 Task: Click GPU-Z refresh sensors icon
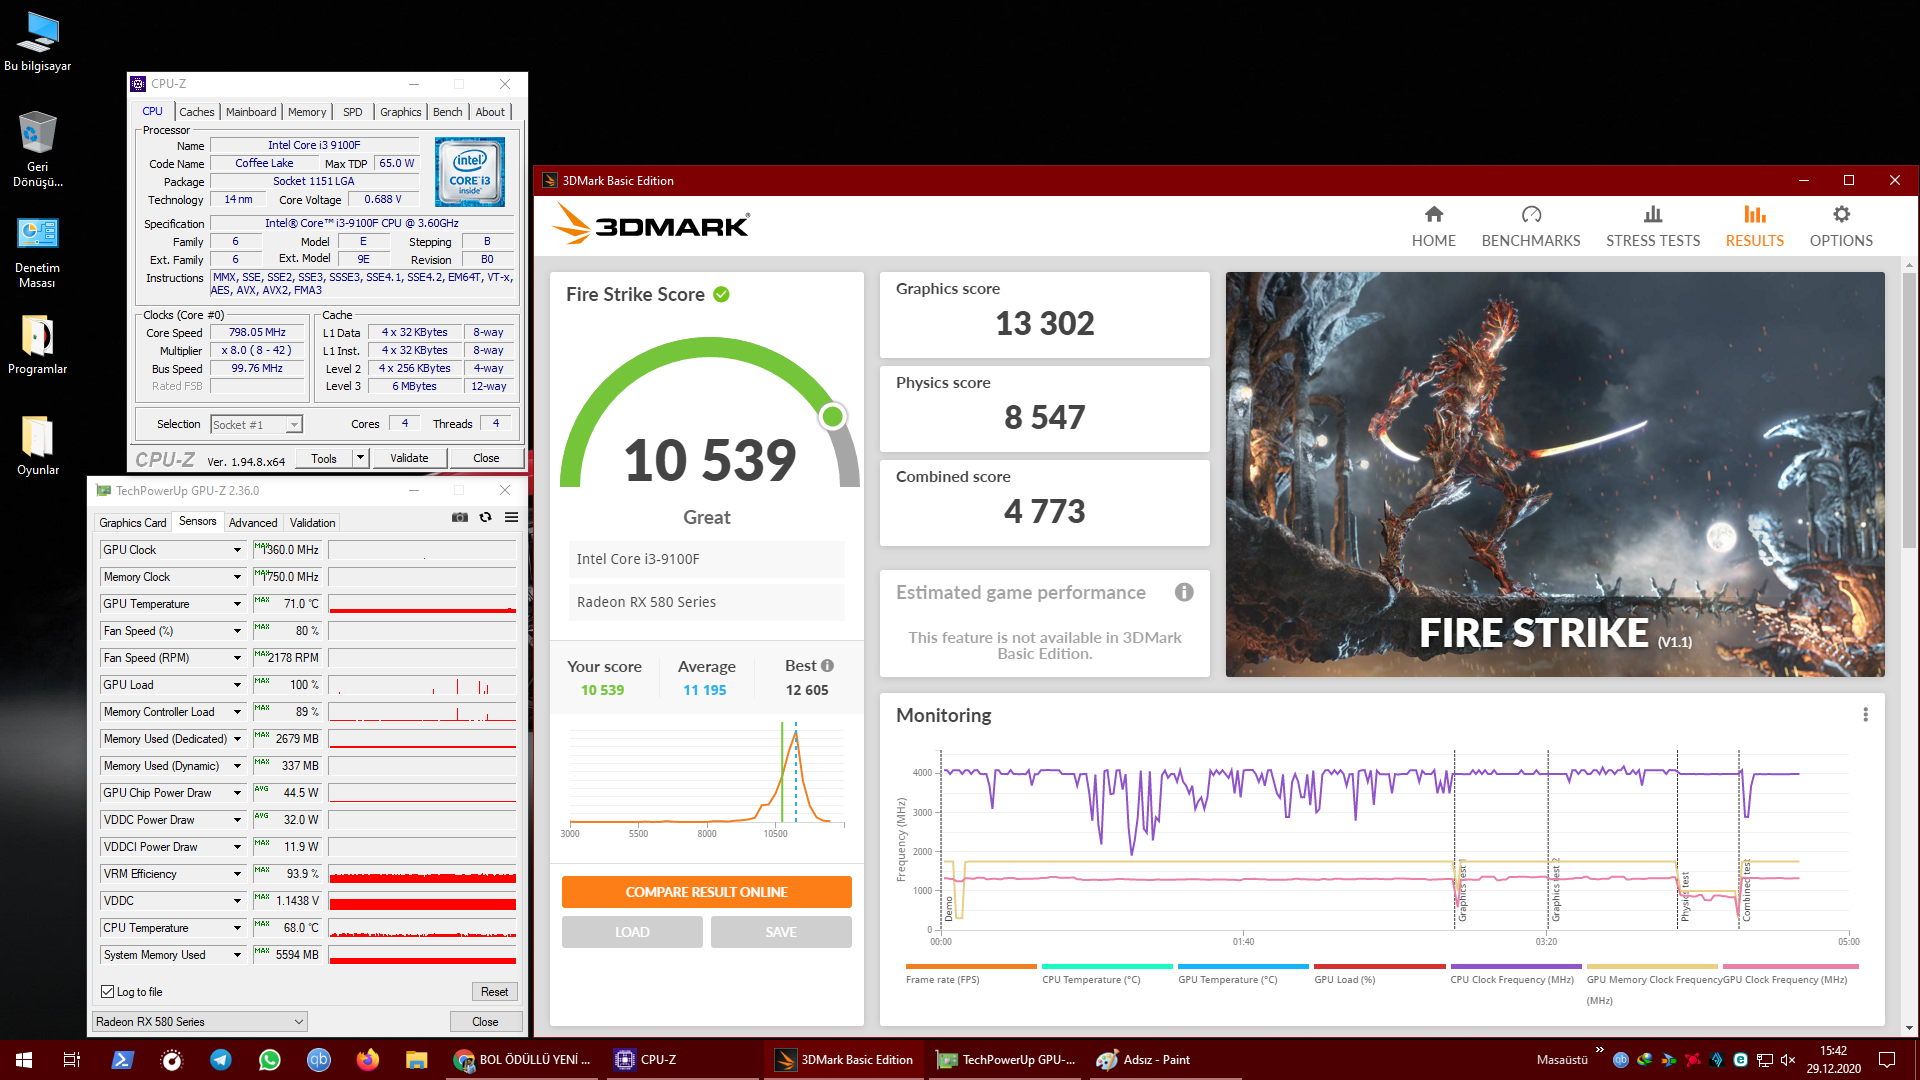[x=485, y=518]
